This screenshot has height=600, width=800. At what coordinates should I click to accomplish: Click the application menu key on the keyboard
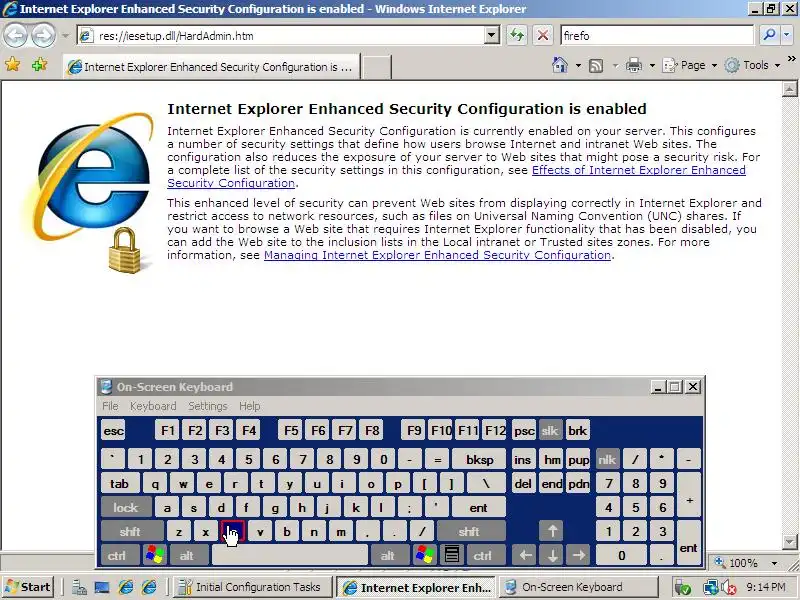[452, 555]
